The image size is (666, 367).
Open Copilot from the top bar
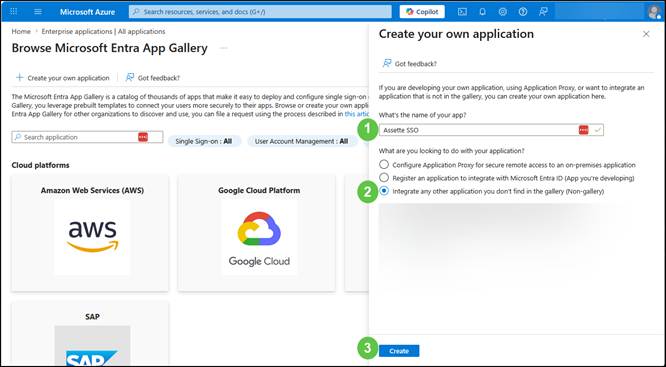(x=422, y=12)
